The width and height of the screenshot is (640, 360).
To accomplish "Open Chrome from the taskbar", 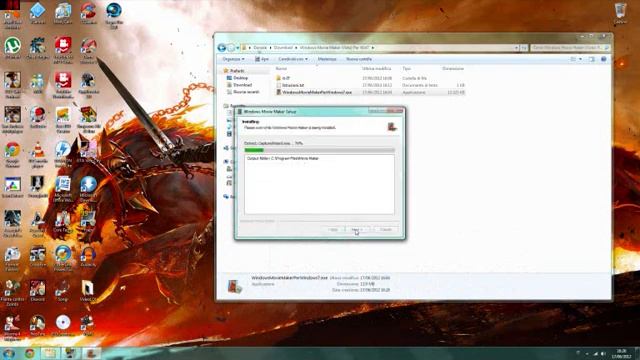I will [x=29, y=353].
